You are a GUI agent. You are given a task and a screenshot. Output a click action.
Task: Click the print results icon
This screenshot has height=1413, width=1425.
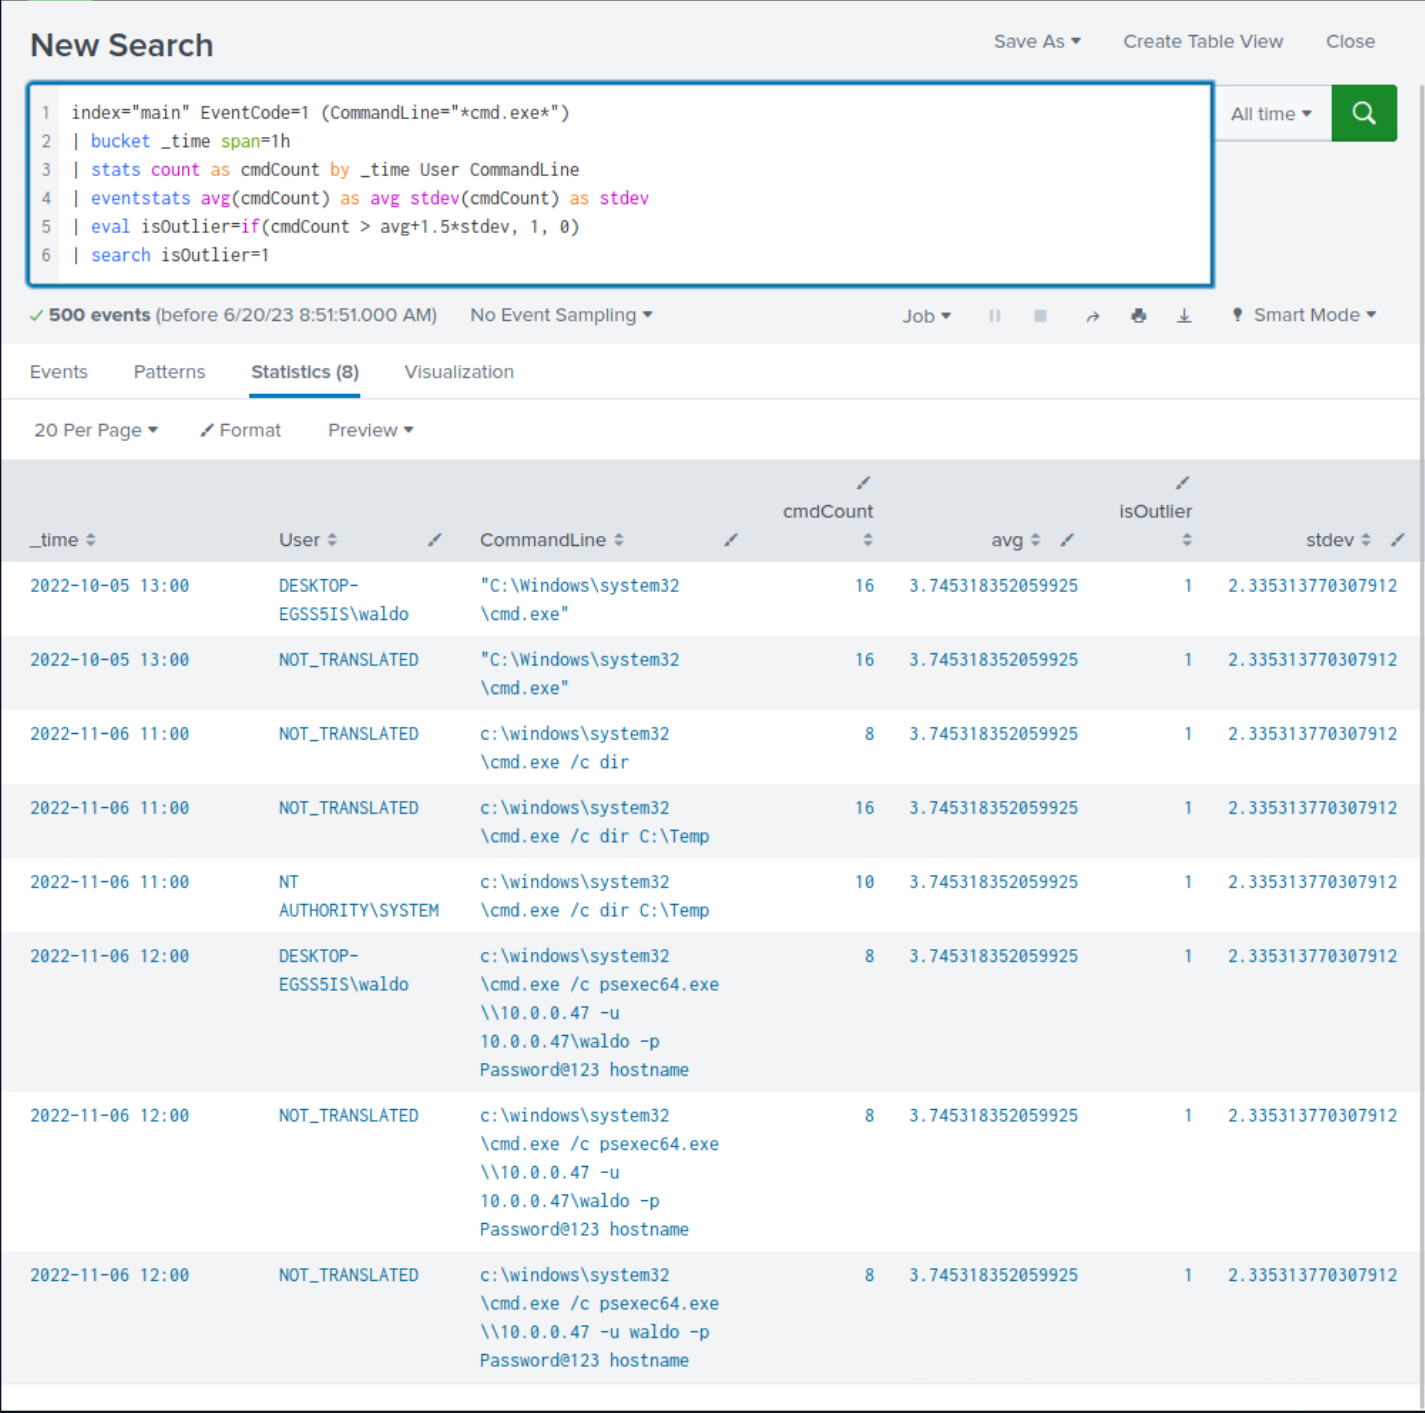1138,316
